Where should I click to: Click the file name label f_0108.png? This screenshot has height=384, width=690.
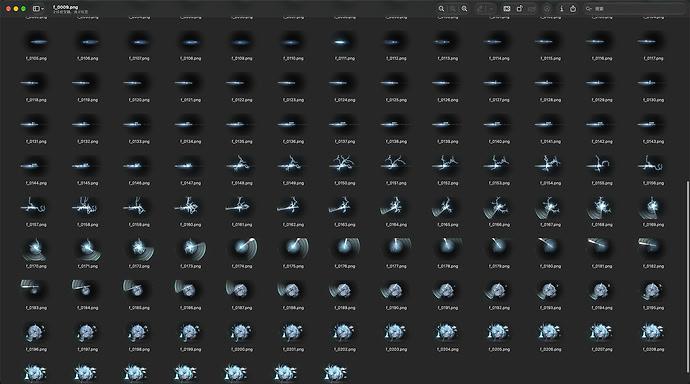click(190, 59)
